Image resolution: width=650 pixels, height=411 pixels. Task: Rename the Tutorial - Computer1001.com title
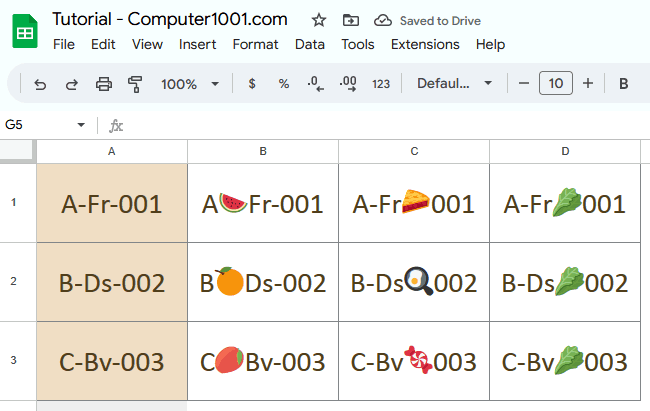(x=170, y=19)
